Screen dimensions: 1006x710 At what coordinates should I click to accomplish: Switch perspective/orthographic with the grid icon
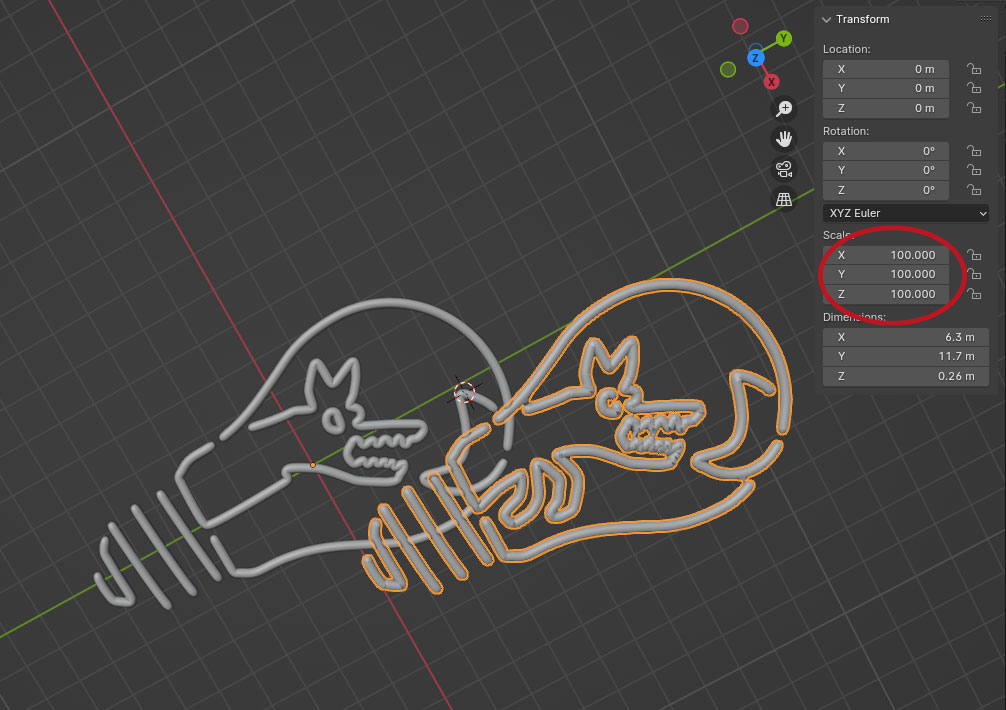click(x=784, y=200)
